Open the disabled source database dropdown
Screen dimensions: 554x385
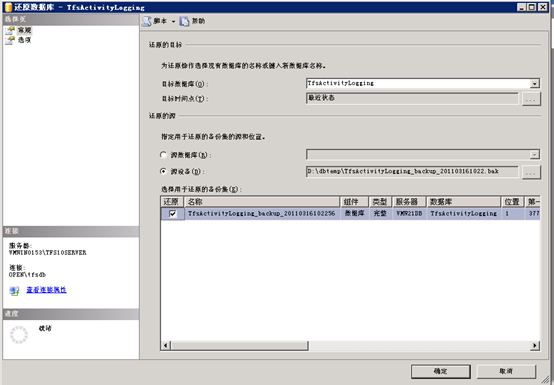535,154
